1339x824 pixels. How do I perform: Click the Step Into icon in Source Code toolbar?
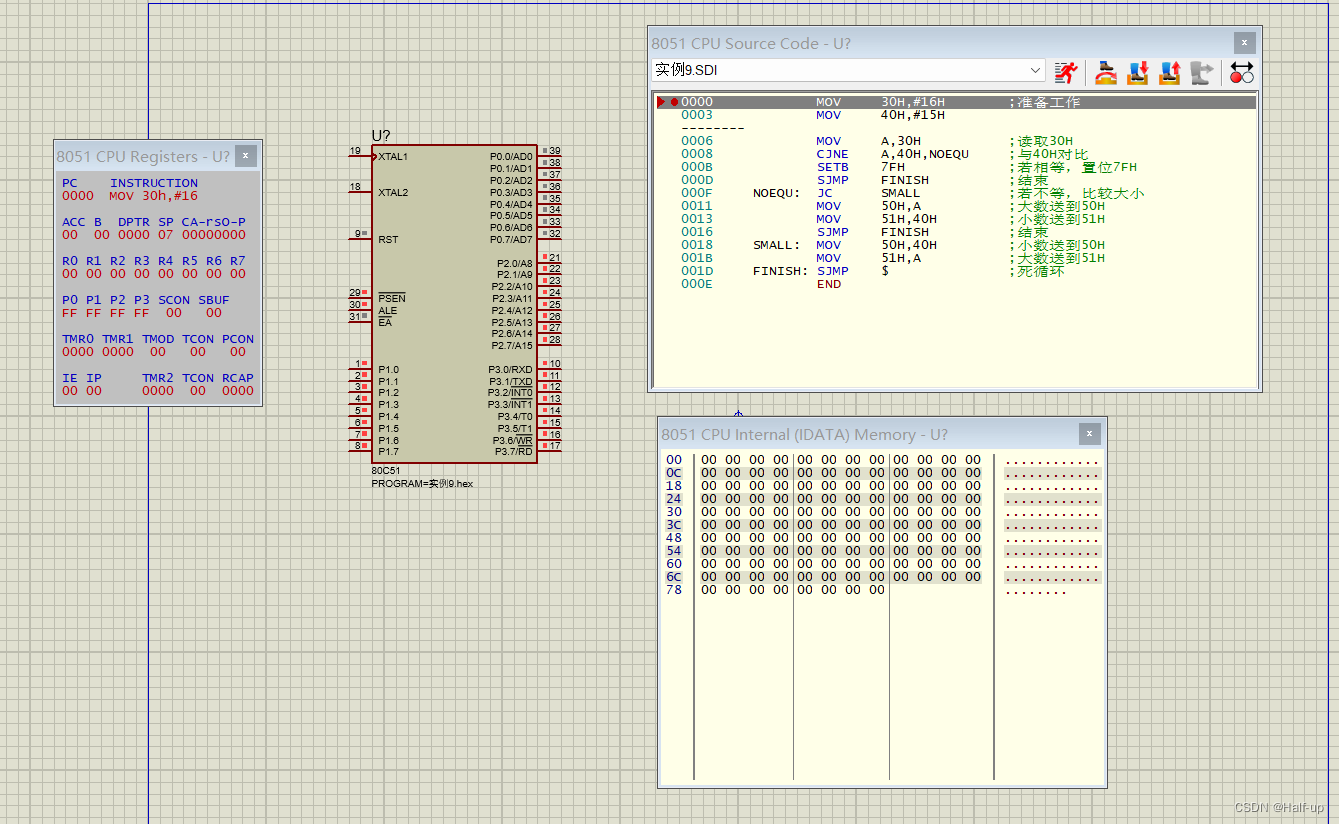pos(1137,72)
